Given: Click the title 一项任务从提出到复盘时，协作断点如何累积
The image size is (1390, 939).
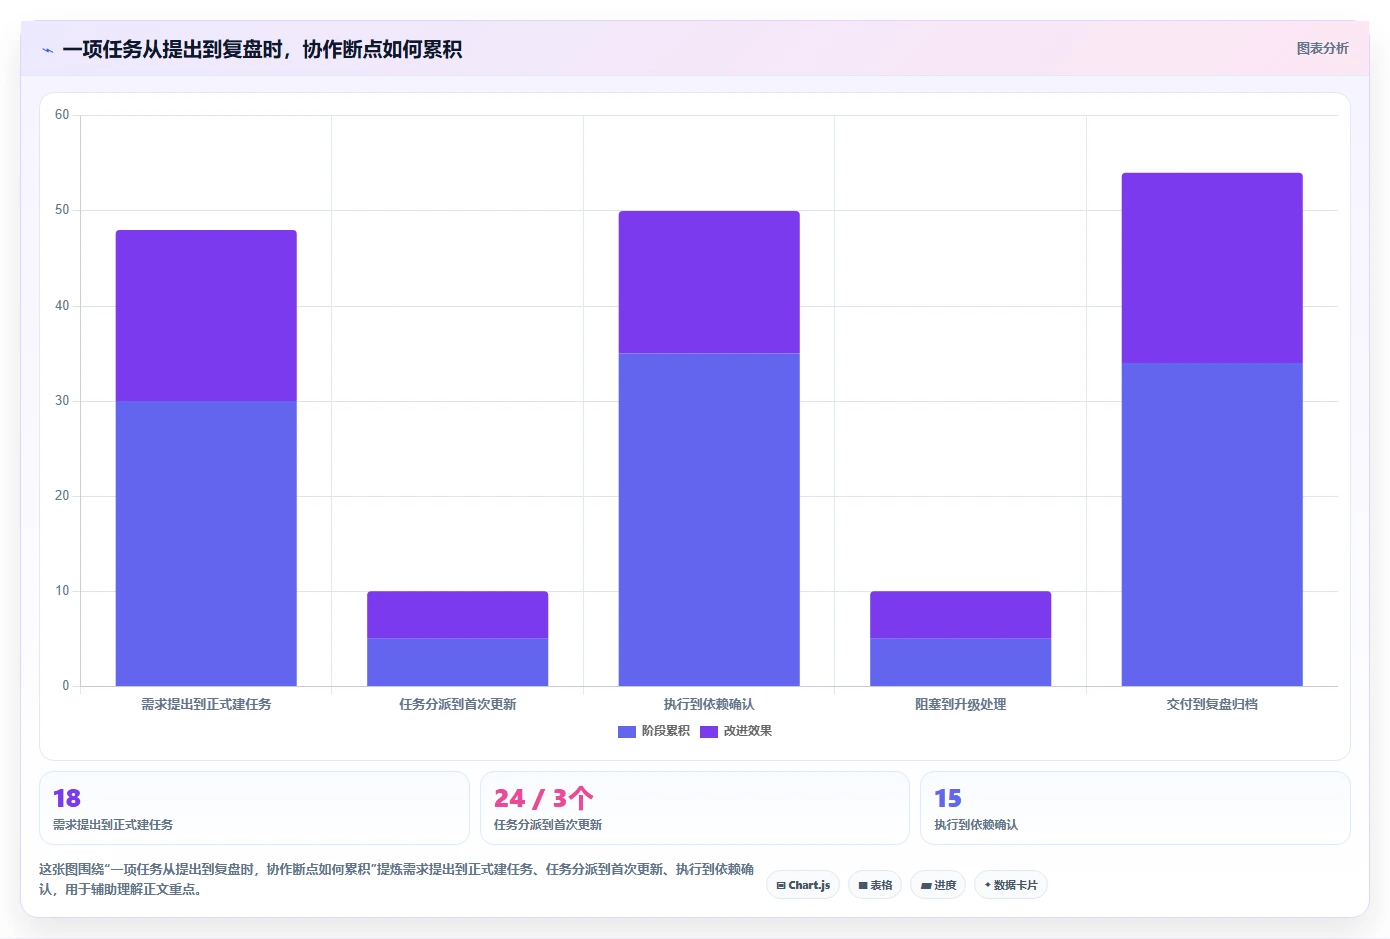Looking at the screenshot, I should (x=262, y=49).
